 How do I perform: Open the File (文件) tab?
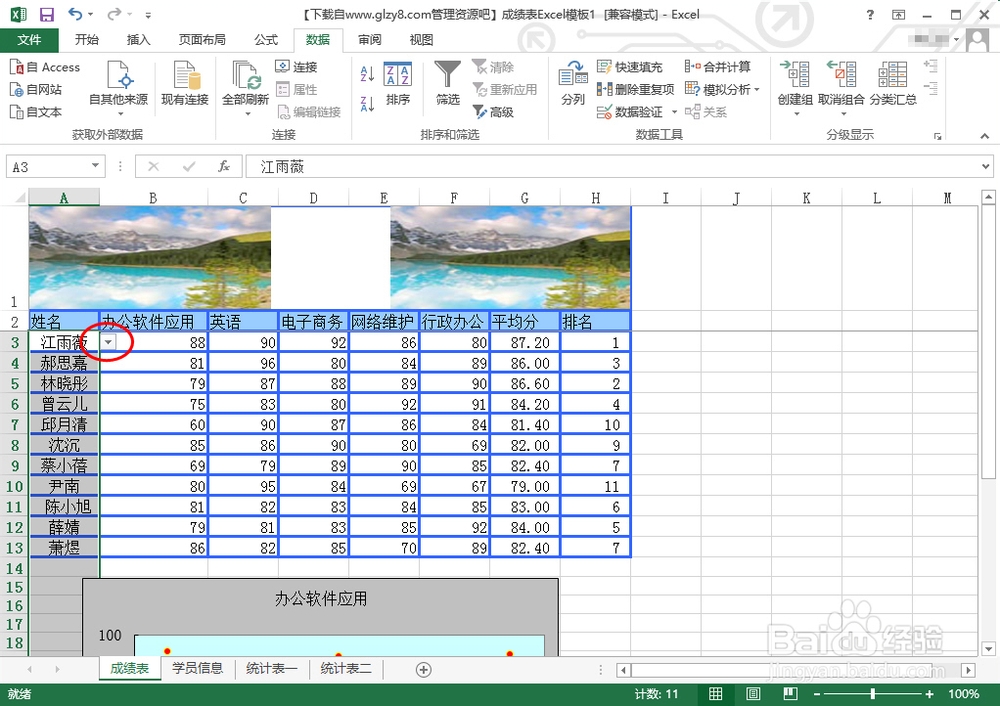[29, 40]
